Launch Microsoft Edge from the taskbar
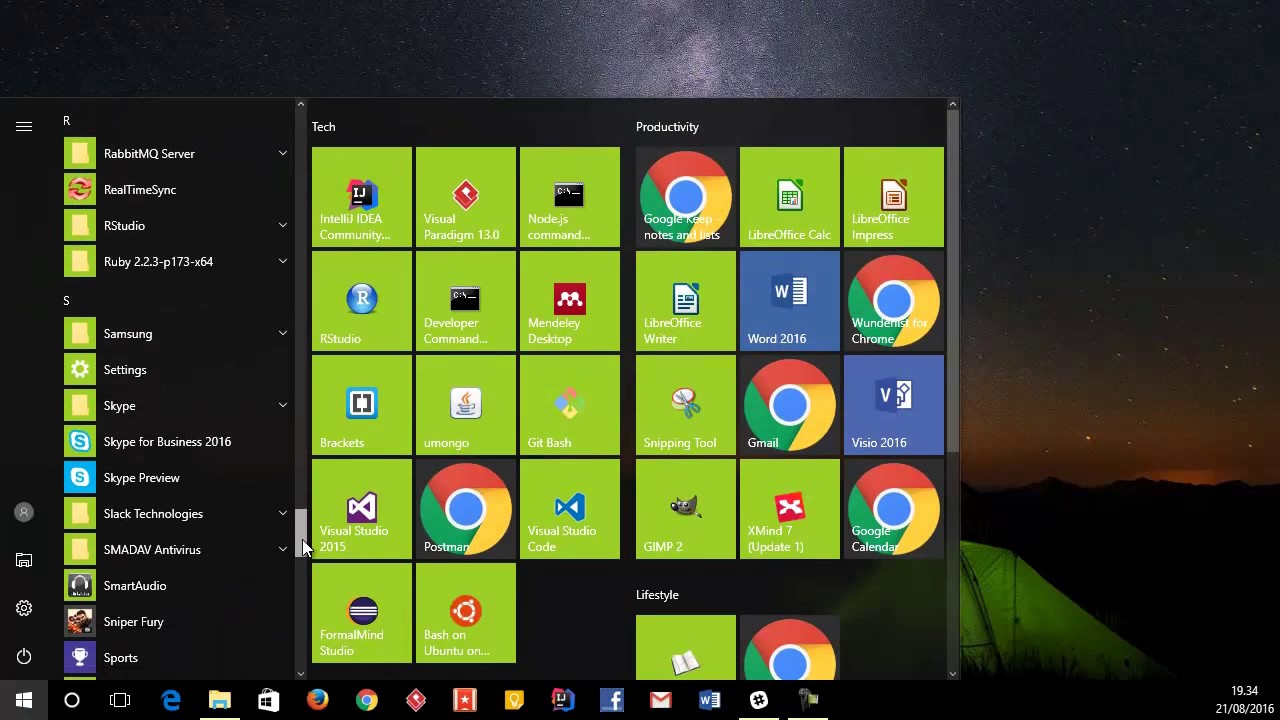1280x720 pixels. pos(171,700)
